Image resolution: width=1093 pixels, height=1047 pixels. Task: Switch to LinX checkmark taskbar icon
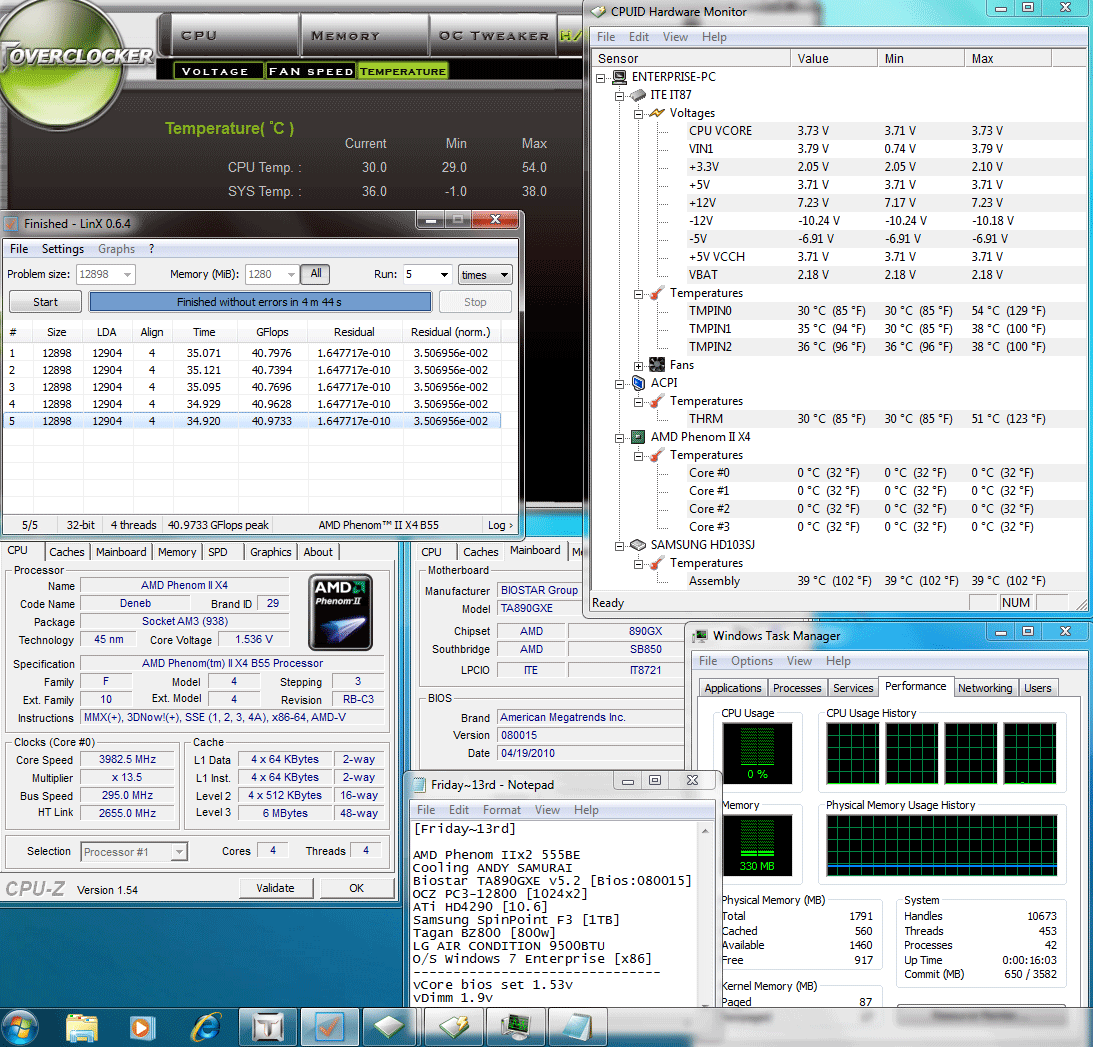click(329, 1027)
